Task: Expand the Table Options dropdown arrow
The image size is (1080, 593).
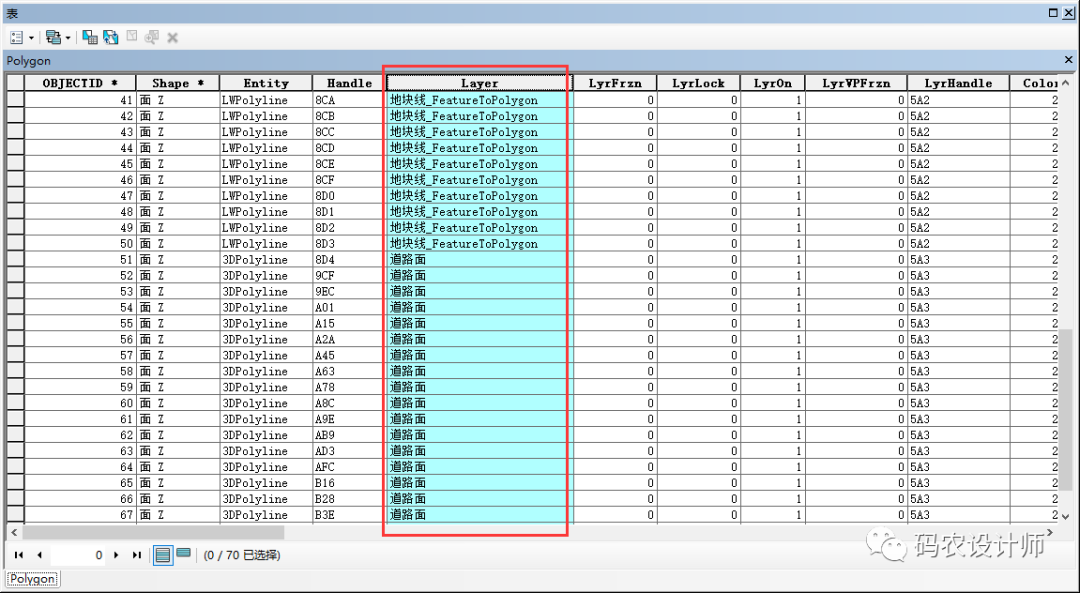Action: click(x=31, y=37)
